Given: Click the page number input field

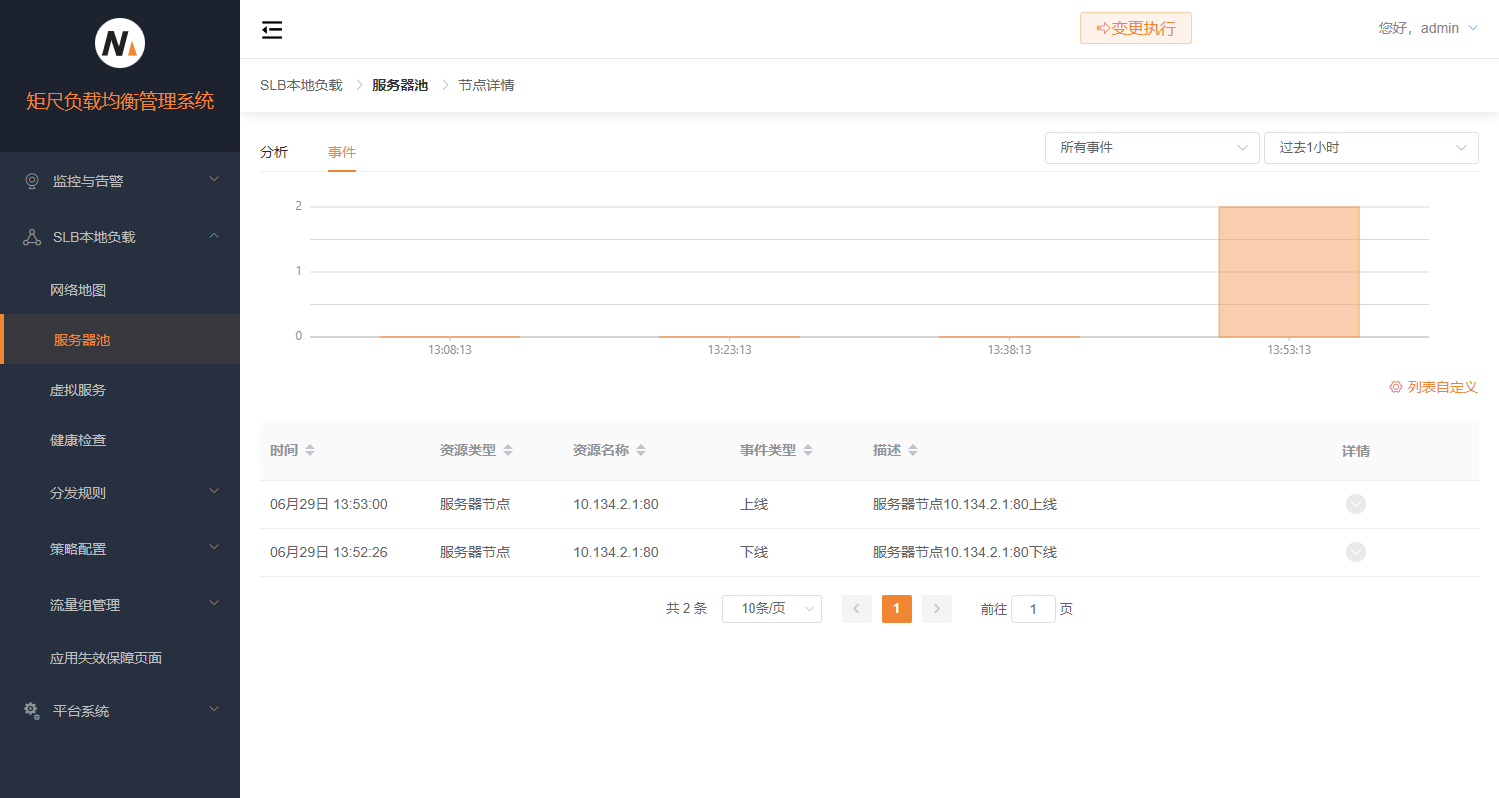Looking at the screenshot, I should (x=1033, y=609).
